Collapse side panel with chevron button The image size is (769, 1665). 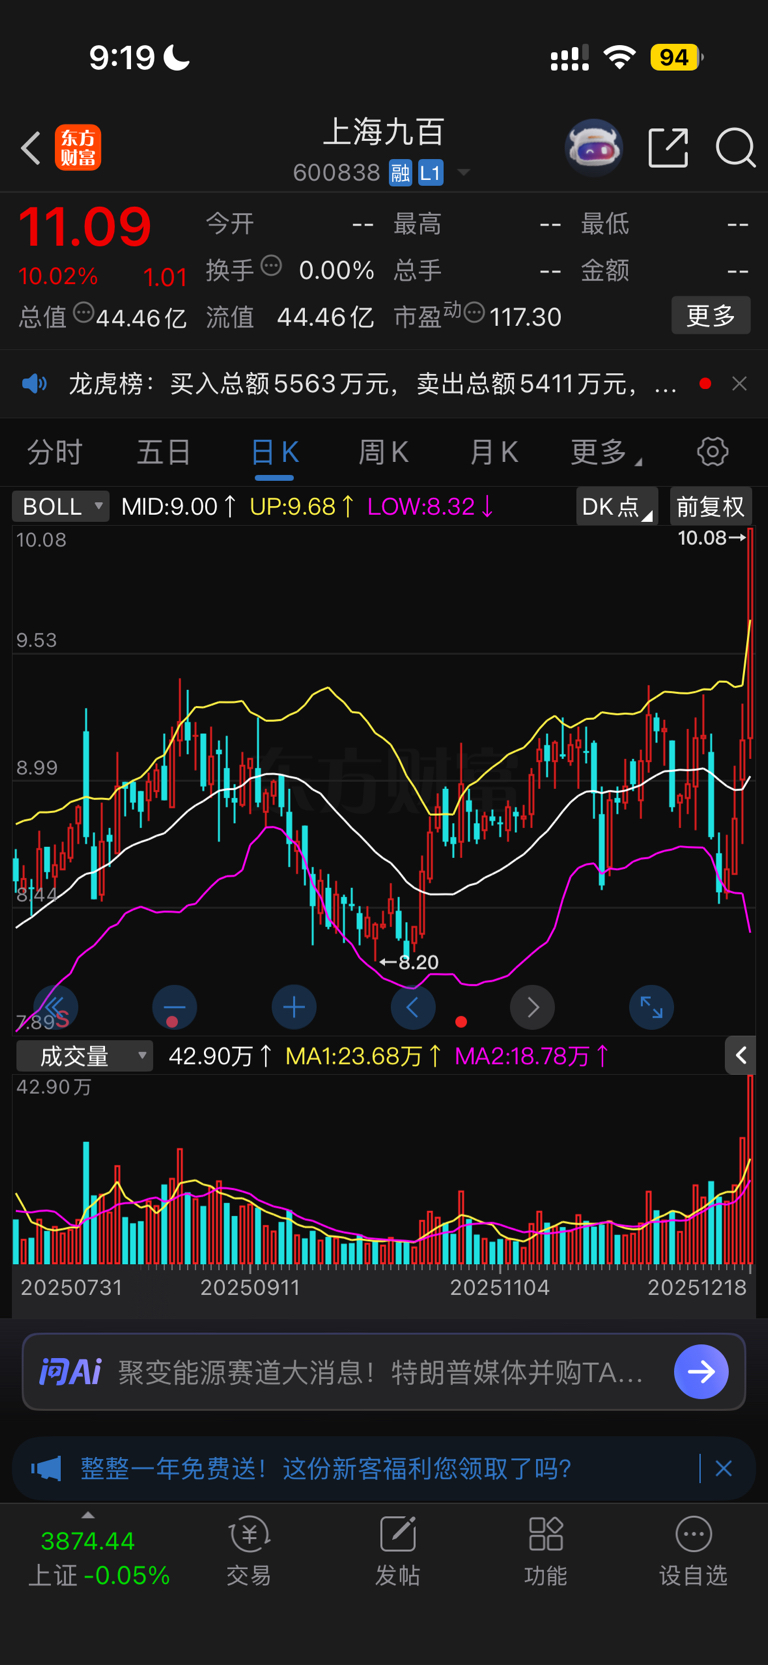pos(740,1056)
